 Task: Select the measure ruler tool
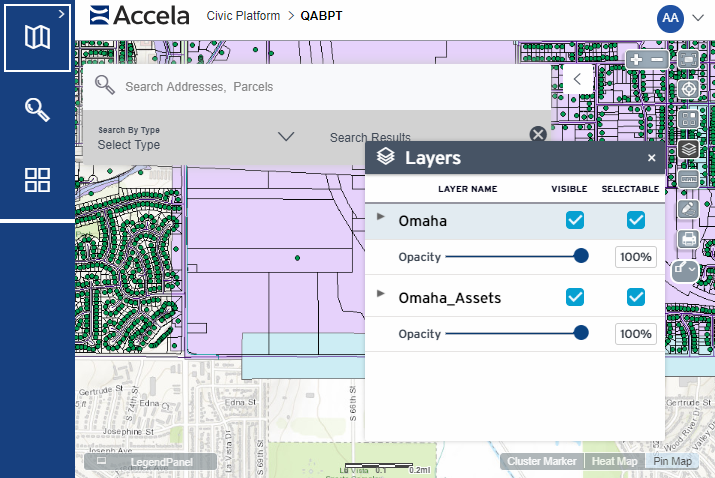tap(688, 179)
